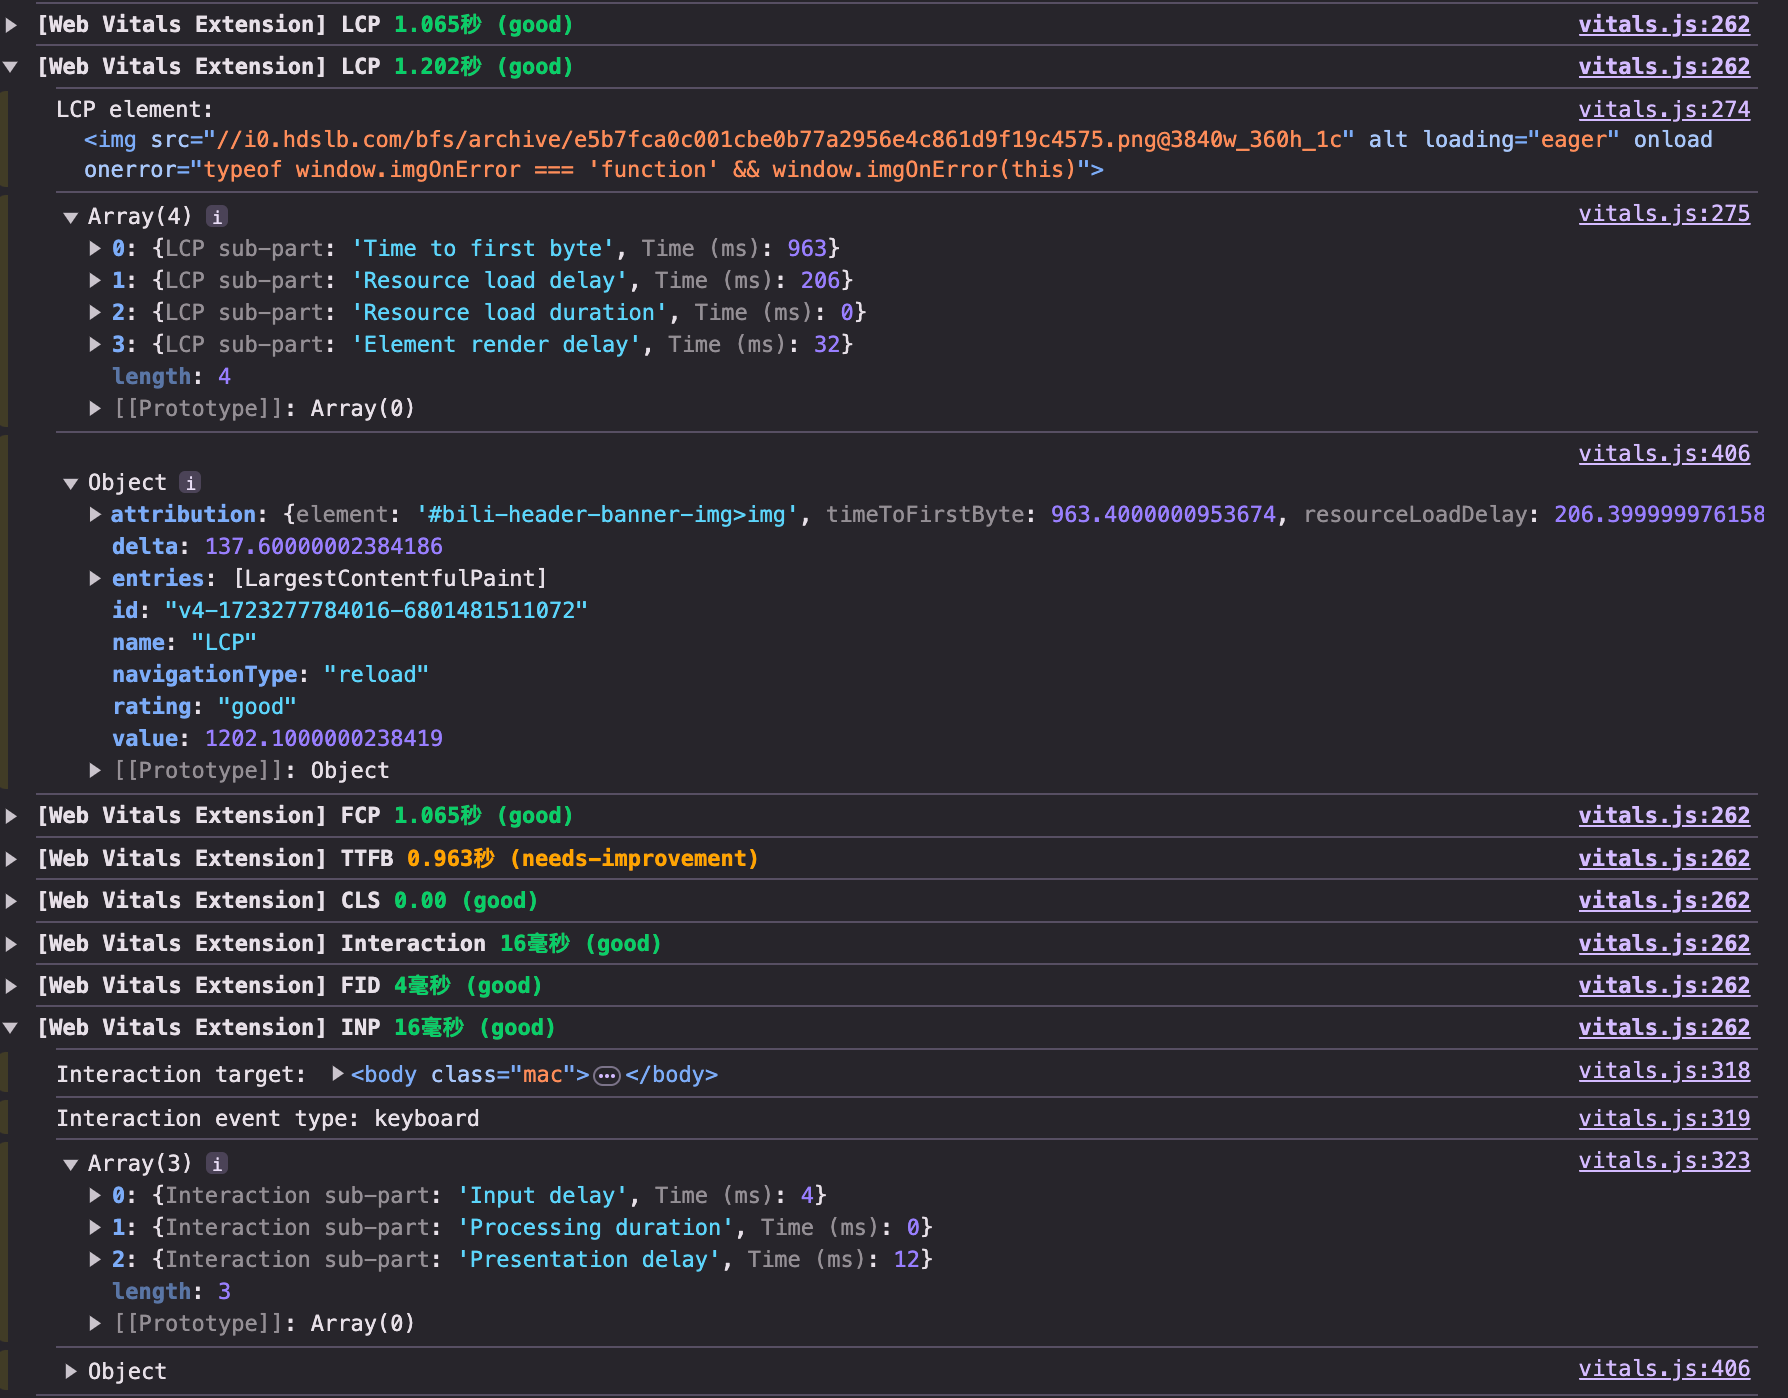1788x1398 pixels.
Task: Expand the attribution property of the Object
Action: click(x=95, y=515)
